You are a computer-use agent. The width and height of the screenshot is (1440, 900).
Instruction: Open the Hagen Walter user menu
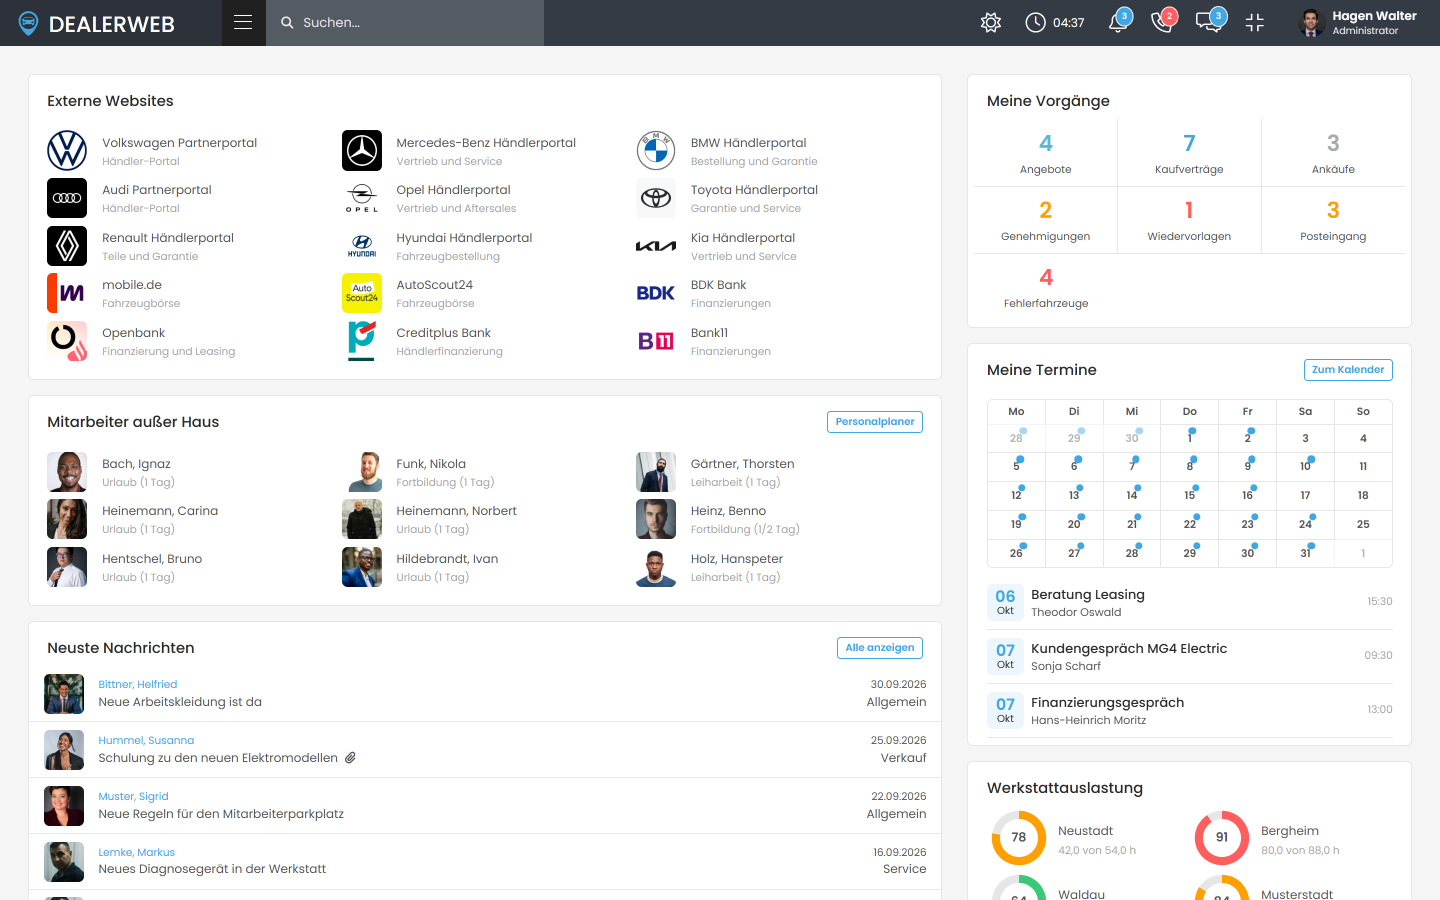tap(1357, 23)
